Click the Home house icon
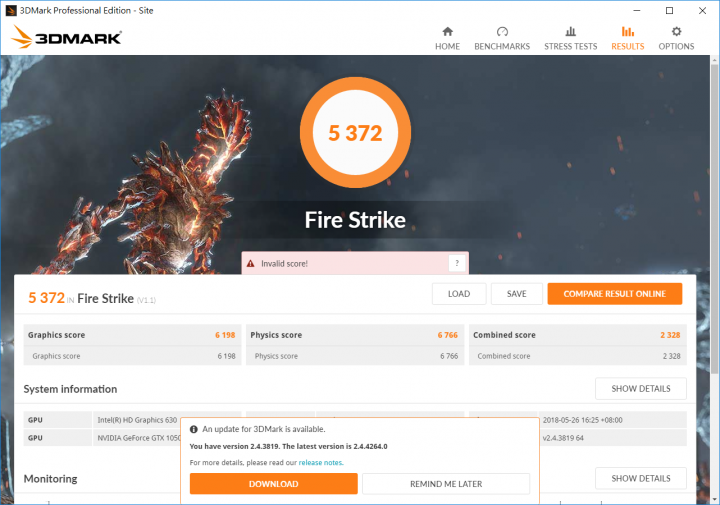Viewport: 720px width, 505px height. [447, 31]
